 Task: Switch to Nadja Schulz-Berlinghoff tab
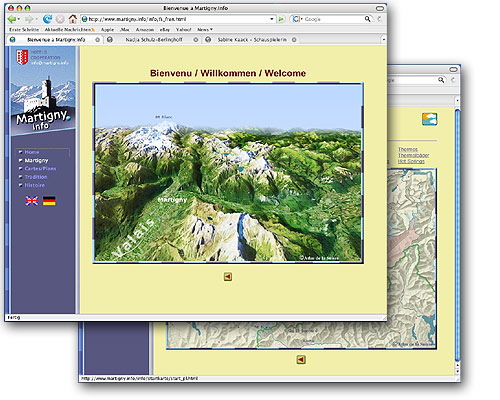point(153,40)
